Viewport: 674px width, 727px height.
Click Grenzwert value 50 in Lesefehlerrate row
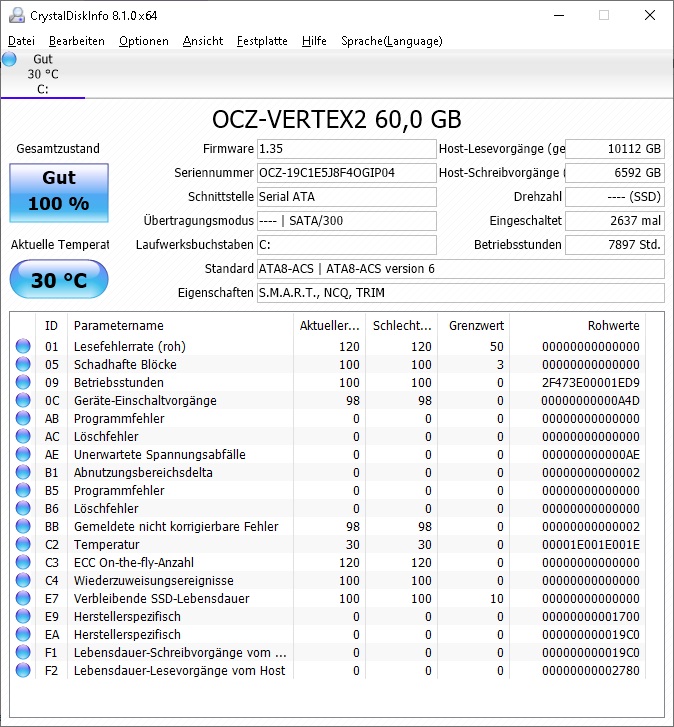pos(496,346)
